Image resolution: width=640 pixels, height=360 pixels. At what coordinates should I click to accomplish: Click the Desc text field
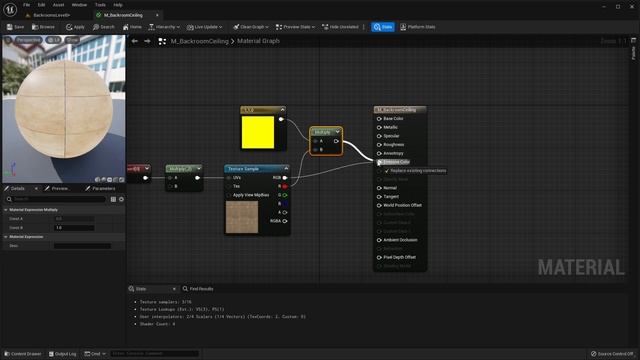point(82,246)
